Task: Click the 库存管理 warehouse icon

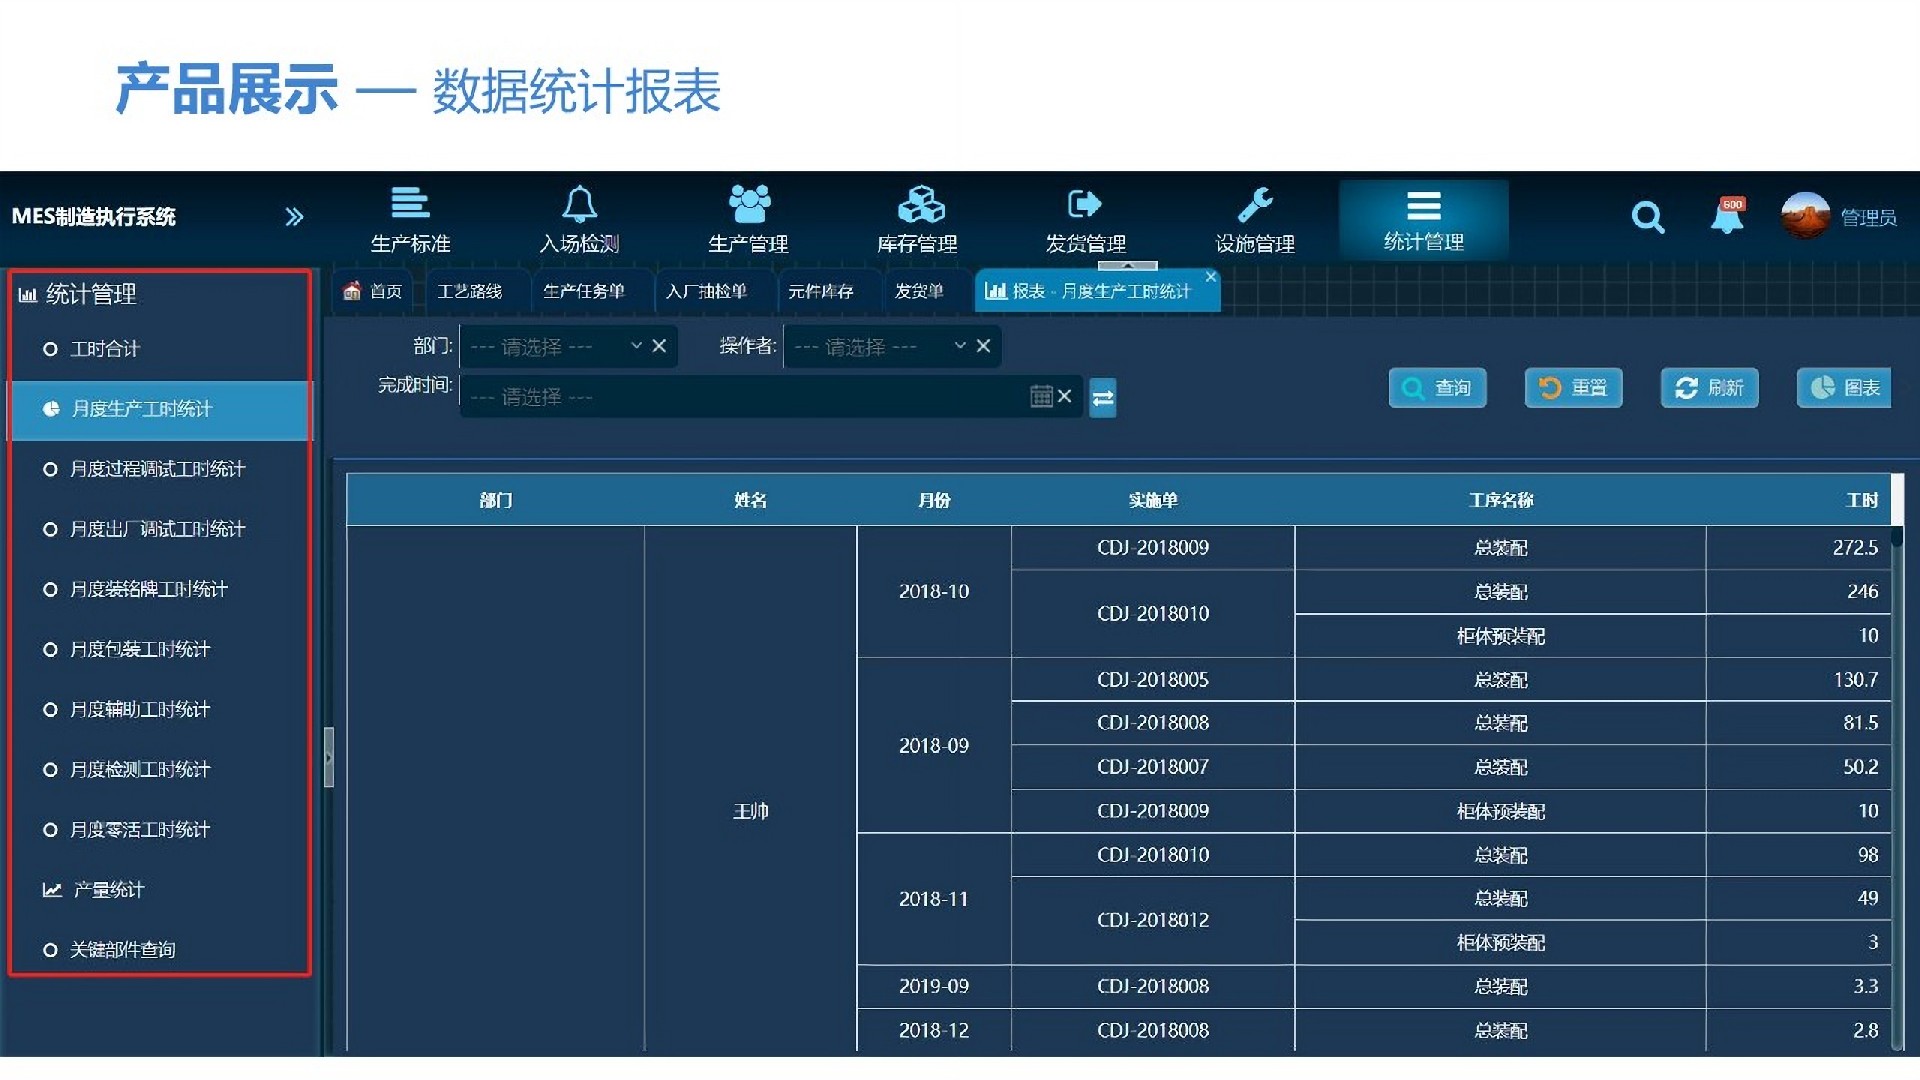Action: click(x=920, y=205)
